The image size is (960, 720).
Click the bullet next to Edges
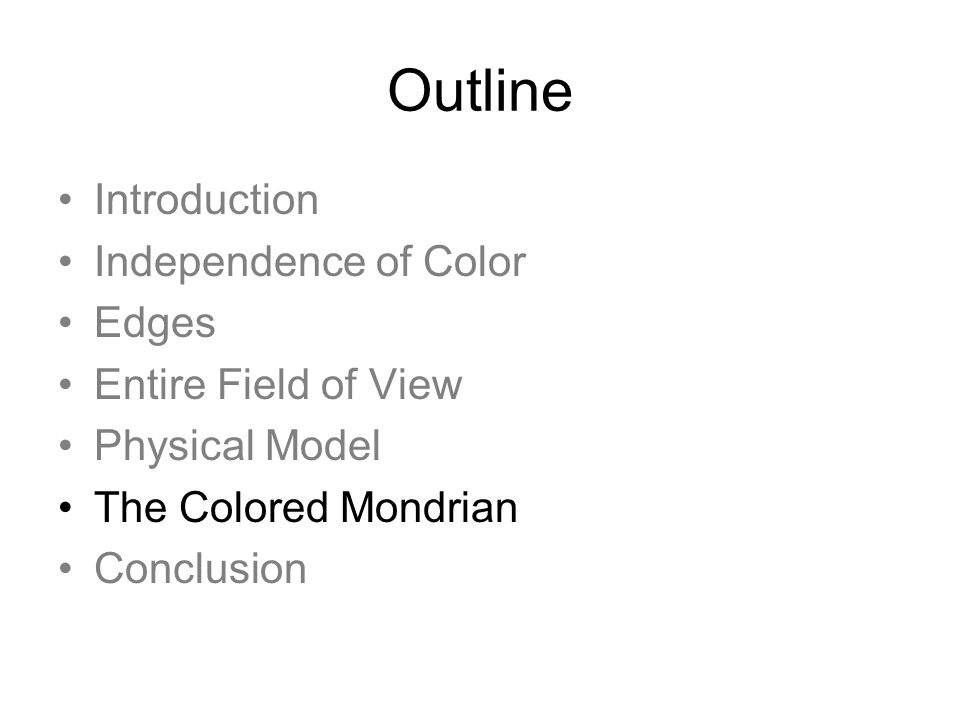66,322
